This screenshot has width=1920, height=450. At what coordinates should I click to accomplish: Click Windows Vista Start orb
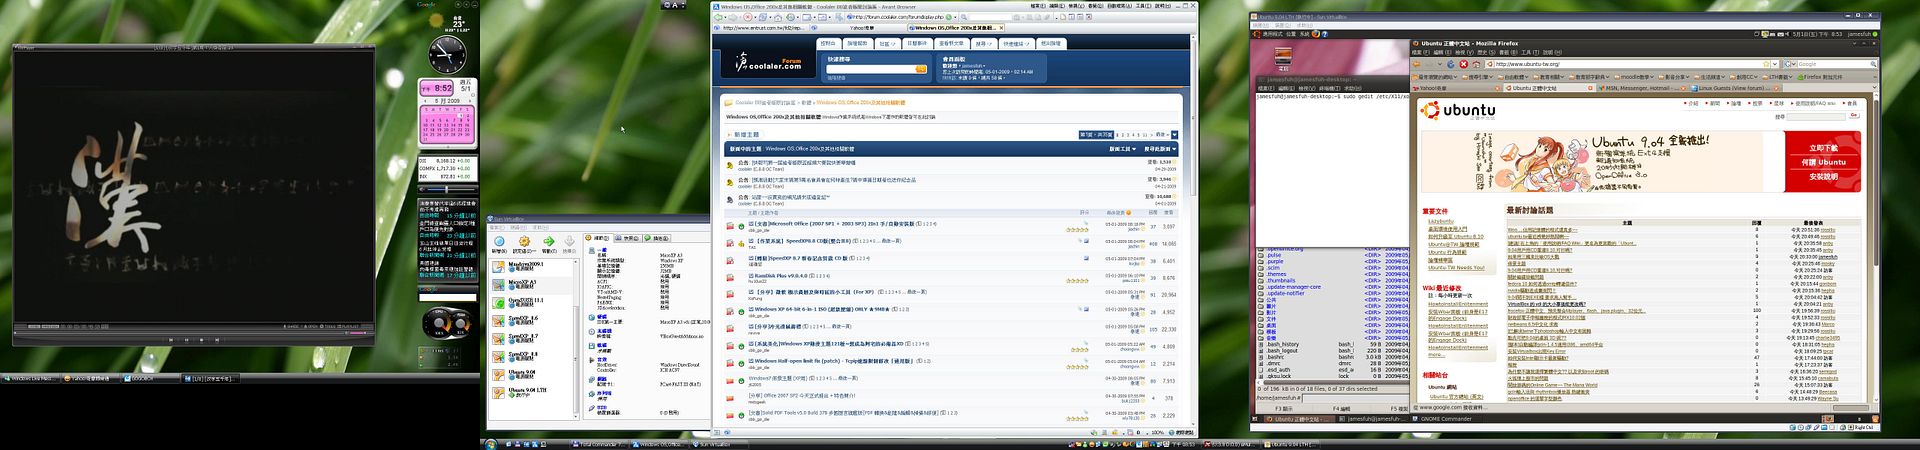click(x=491, y=444)
